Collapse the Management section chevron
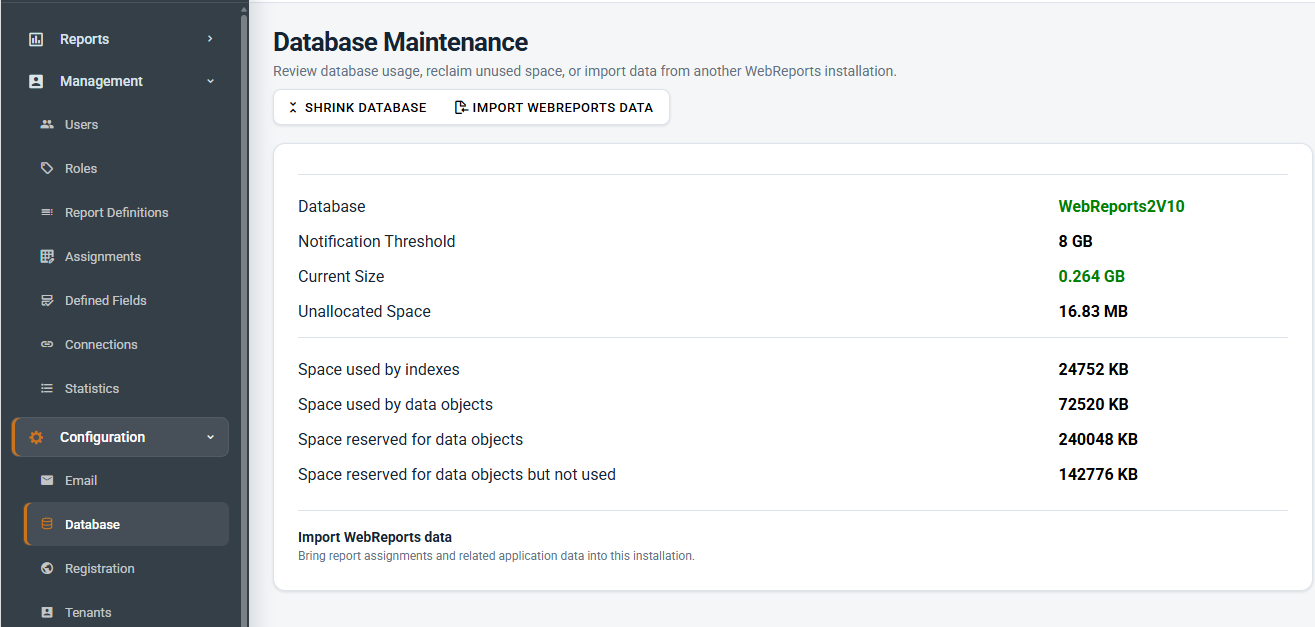1315x627 pixels. point(210,81)
